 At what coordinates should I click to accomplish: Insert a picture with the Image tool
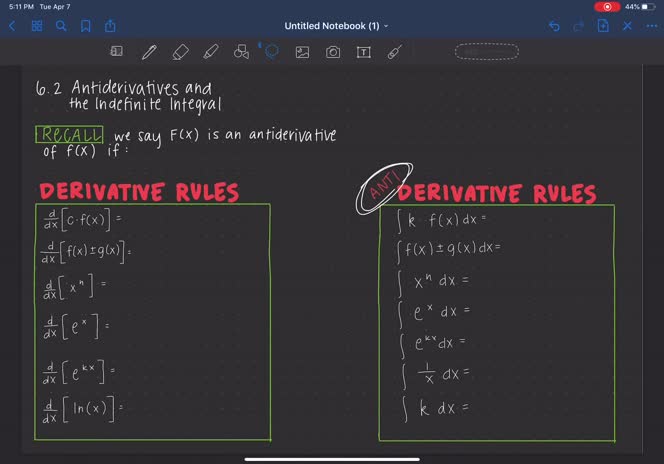tap(302, 52)
